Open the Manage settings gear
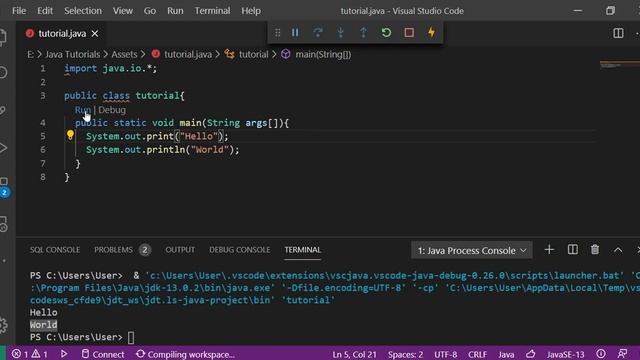The height and width of the screenshot is (360, 640). (x=3, y=325)
